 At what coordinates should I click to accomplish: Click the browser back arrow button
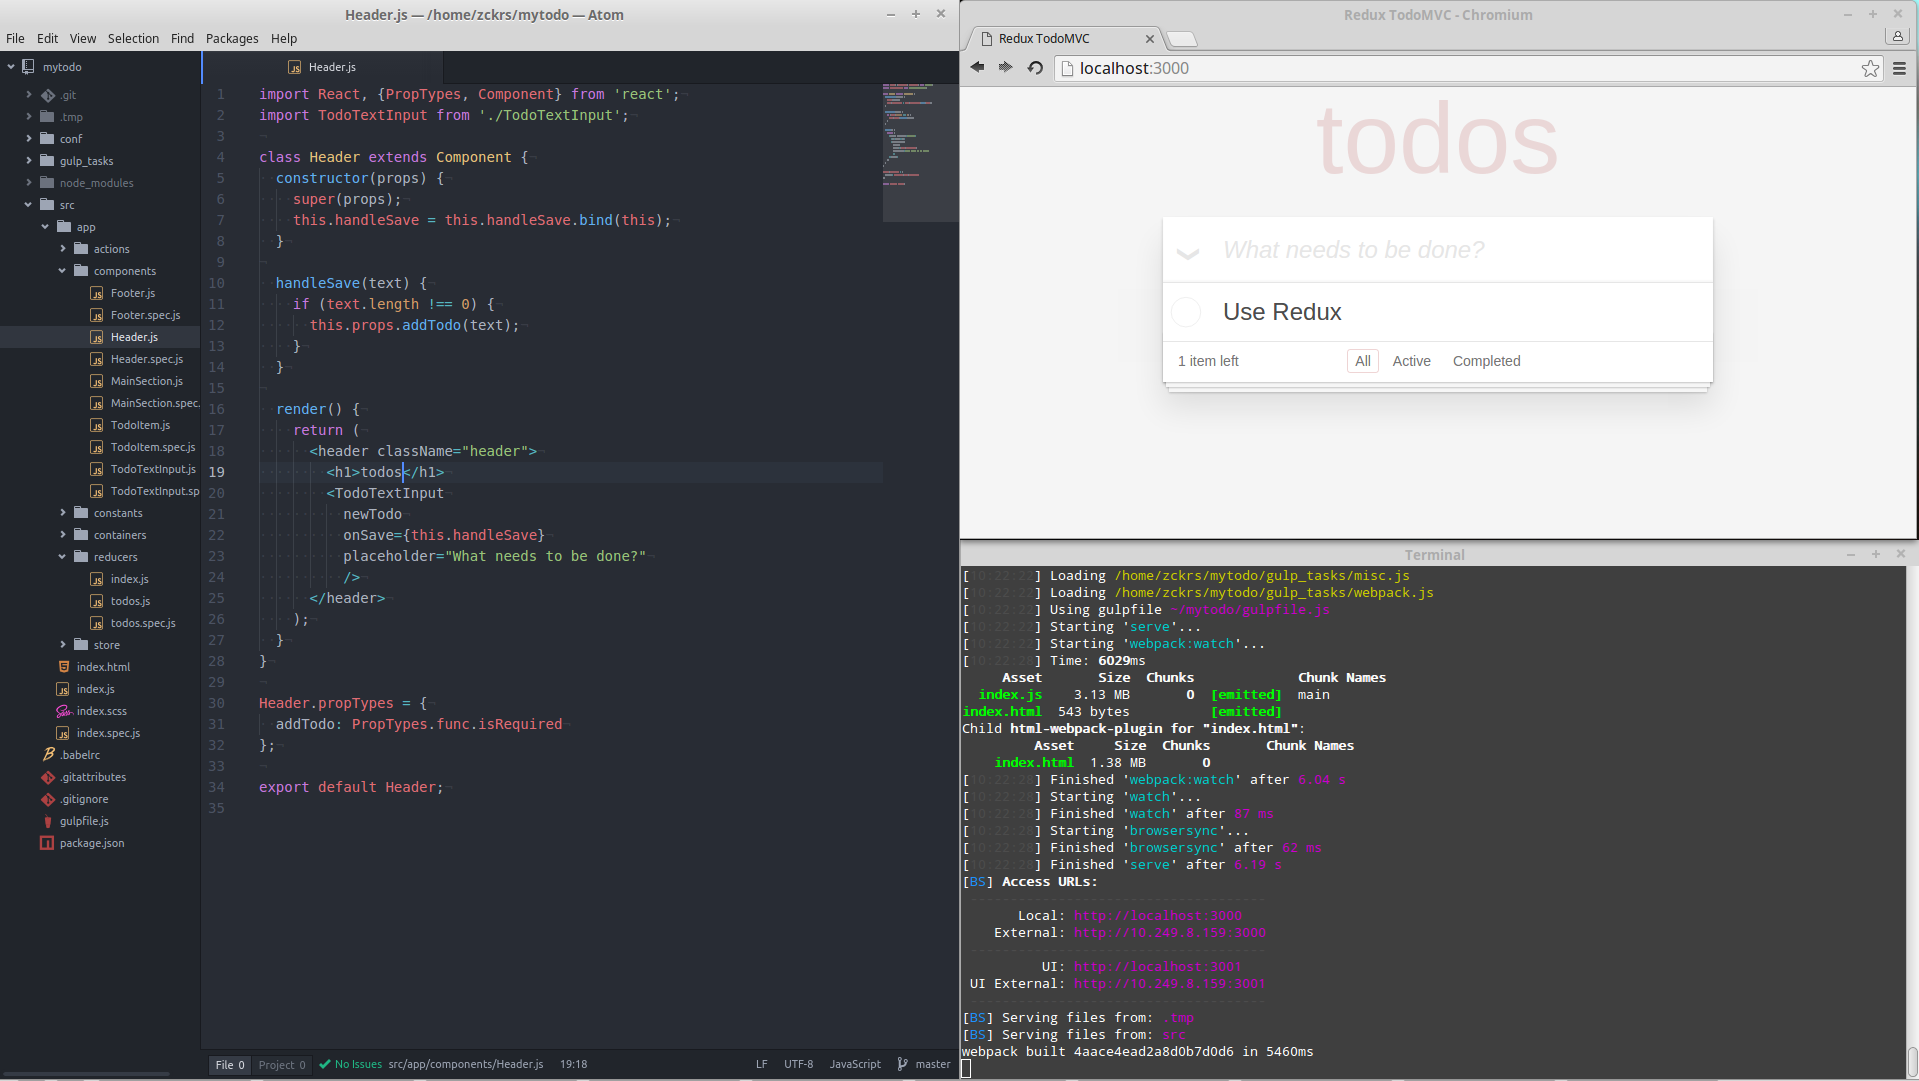pos(977,68)
